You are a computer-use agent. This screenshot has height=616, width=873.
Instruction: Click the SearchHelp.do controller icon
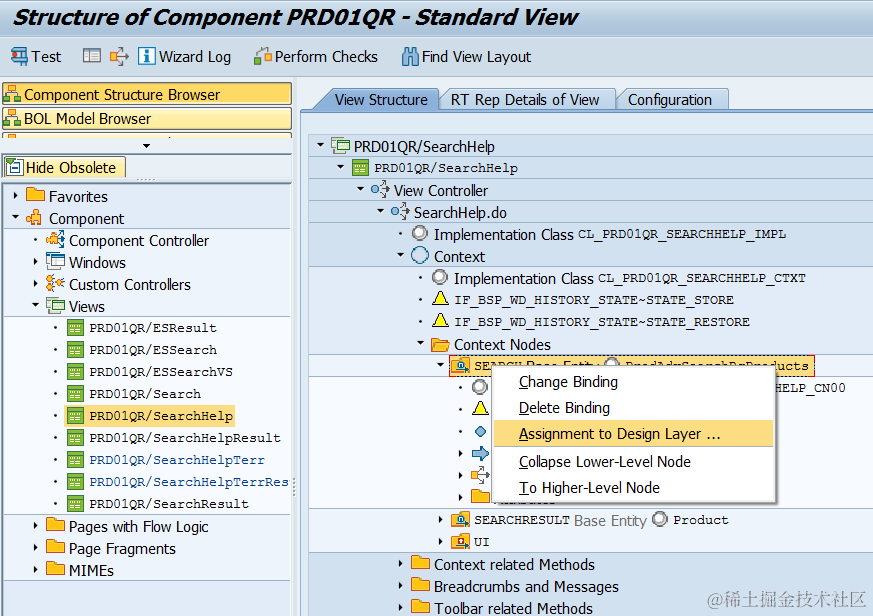(x=400, y=212)
